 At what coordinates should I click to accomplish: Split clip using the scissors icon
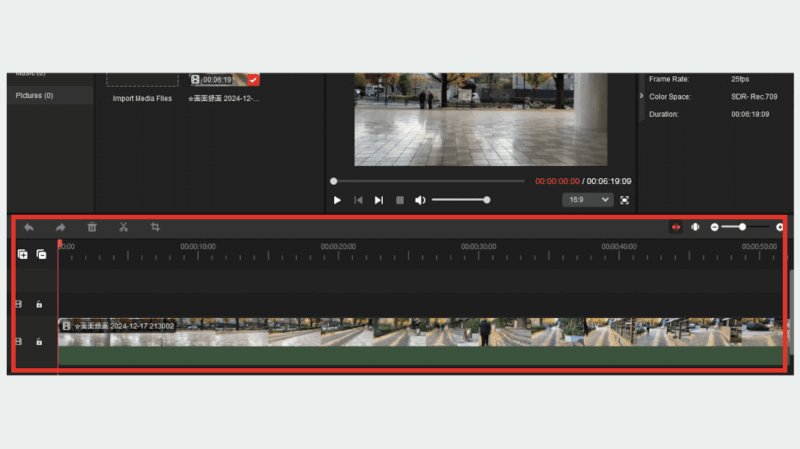[x=123, y=227]
